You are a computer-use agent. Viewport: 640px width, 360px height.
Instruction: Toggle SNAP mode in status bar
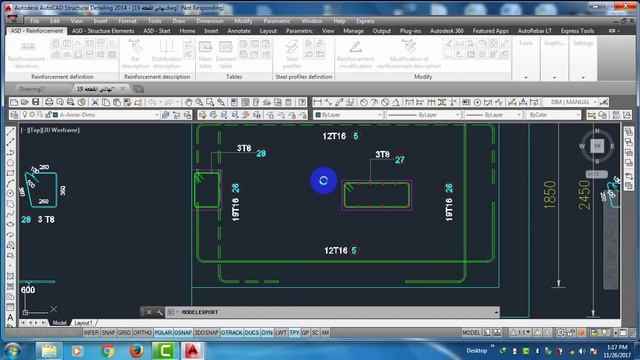pyautogui.click(x=108, y=333)
